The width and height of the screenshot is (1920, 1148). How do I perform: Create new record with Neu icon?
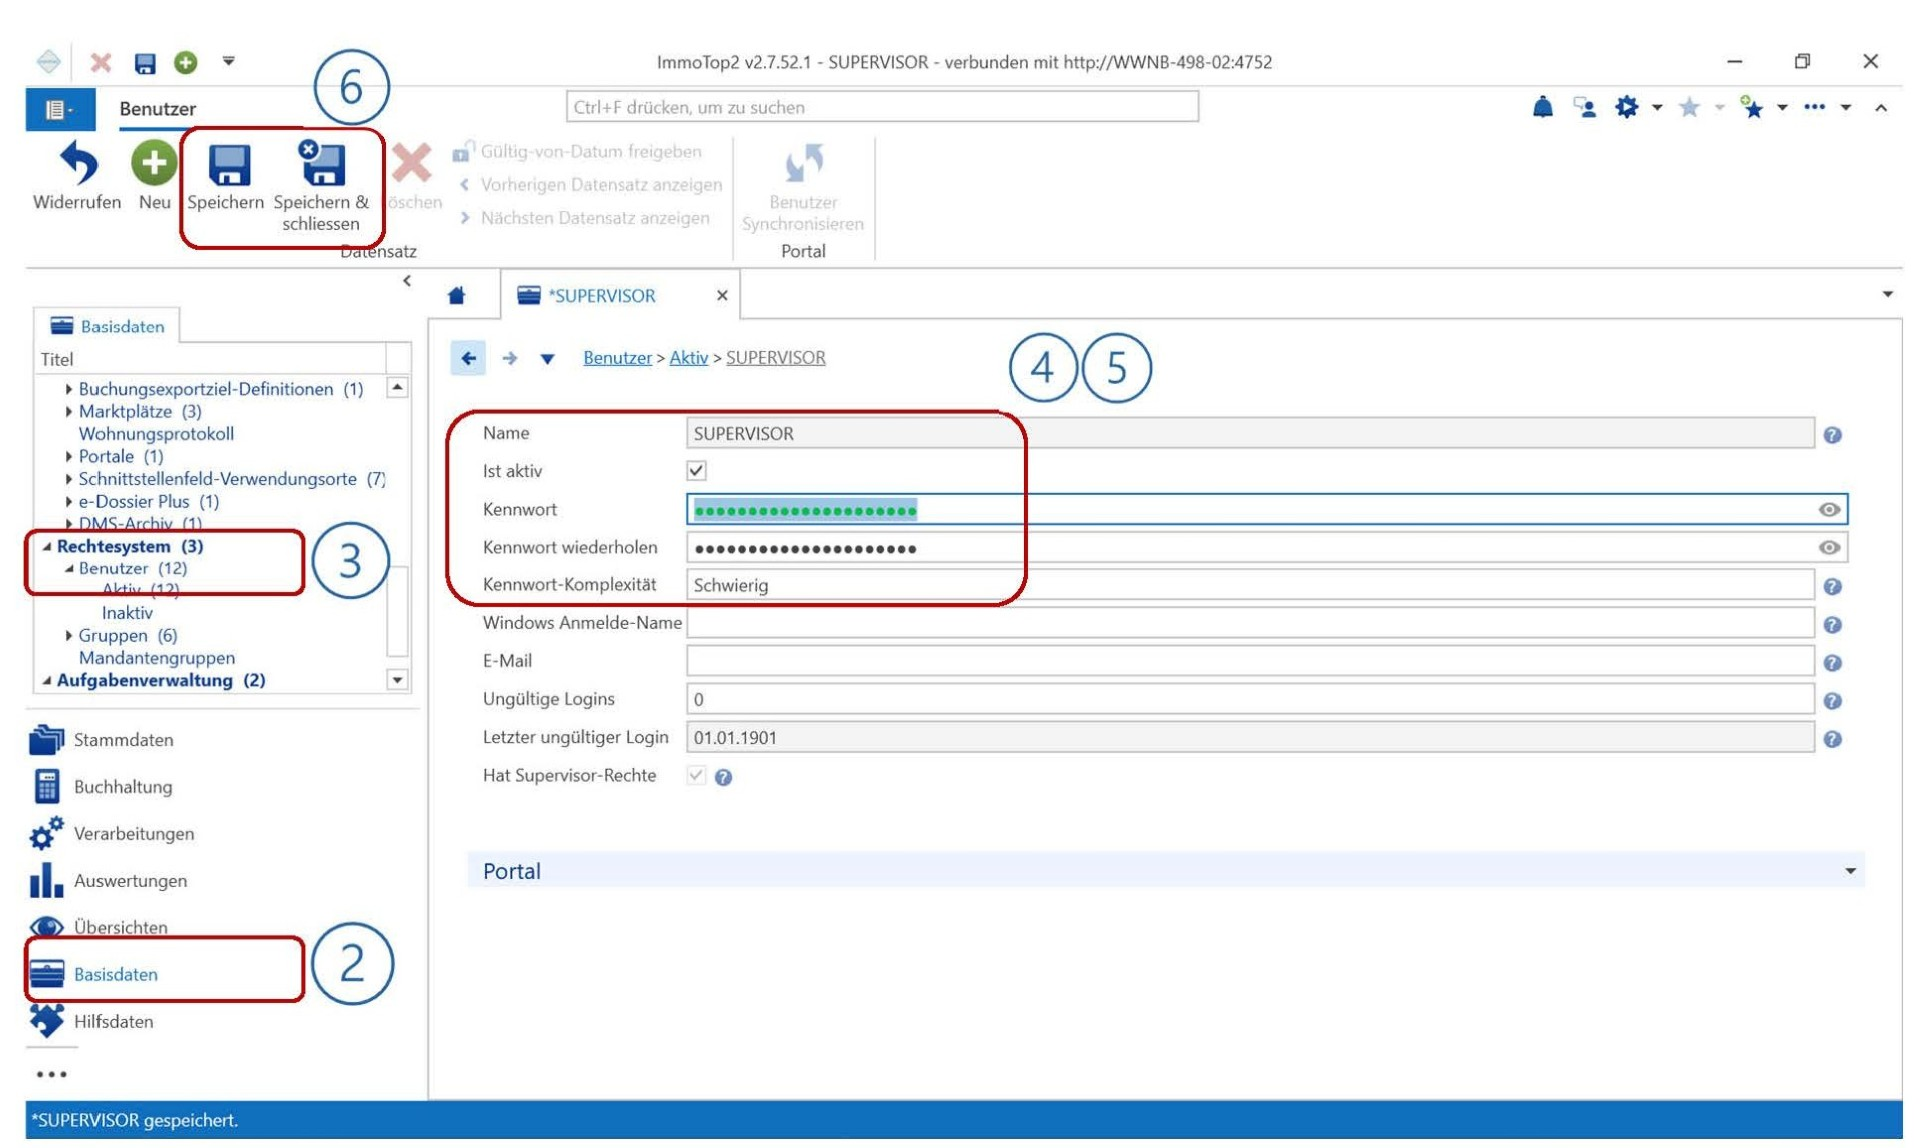(x=153, y=164)
